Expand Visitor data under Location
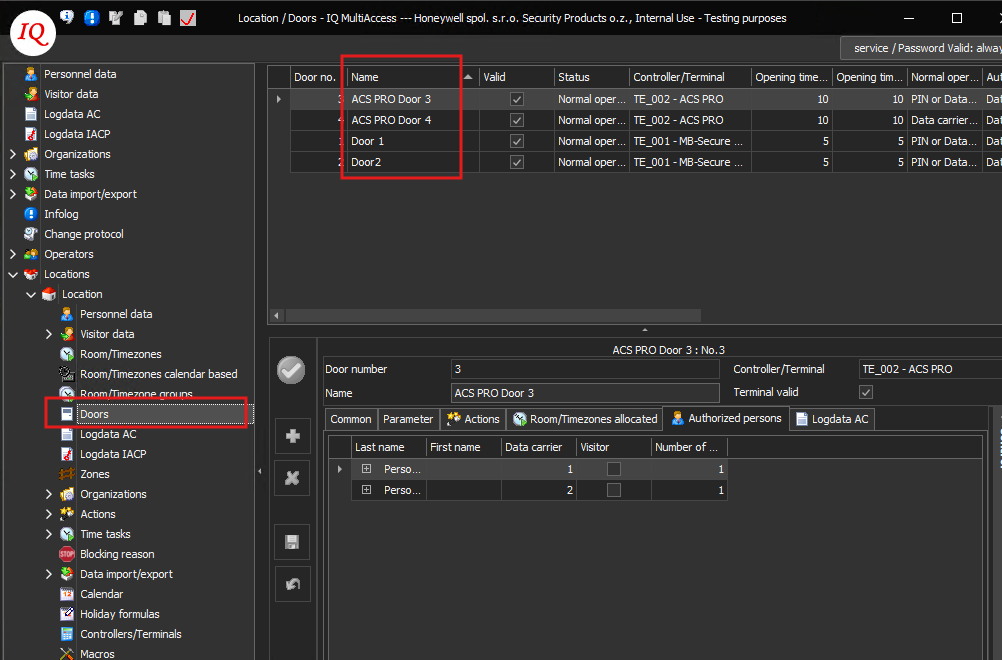This screenshot has width=1002, height=660. pyautogui.click(x=49, y=334)
